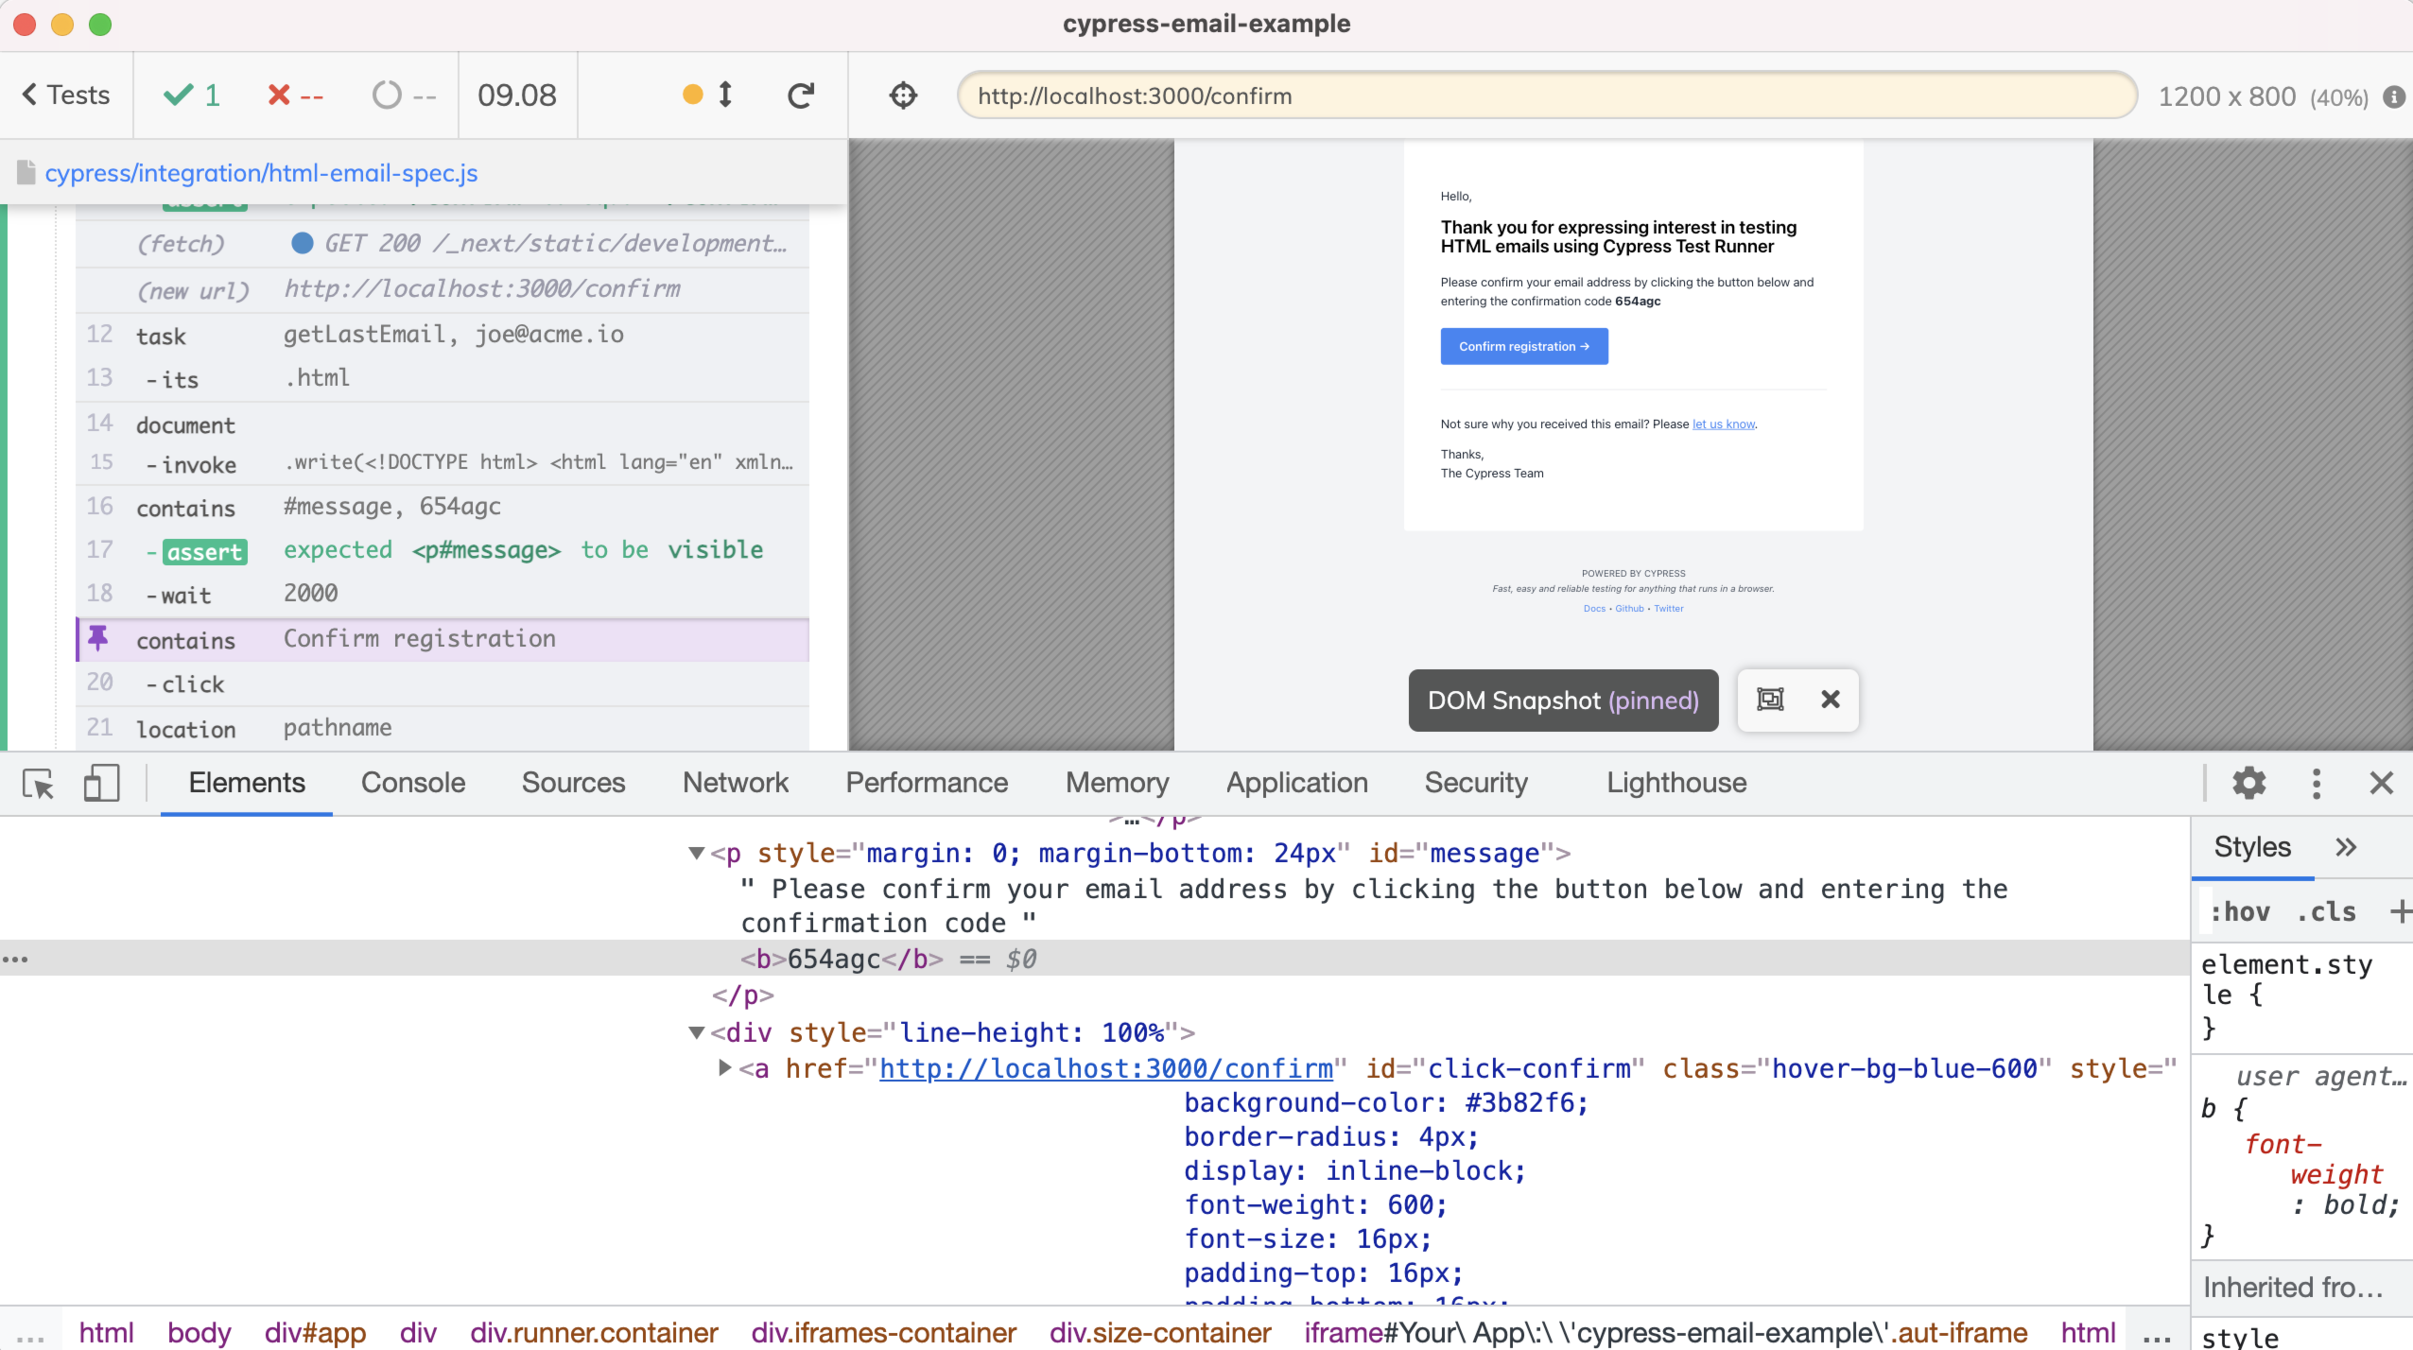Toggle the device toolbar icon in DevTools
This screenshot has height=1350, width=2413.
click(x=100, y=784)
